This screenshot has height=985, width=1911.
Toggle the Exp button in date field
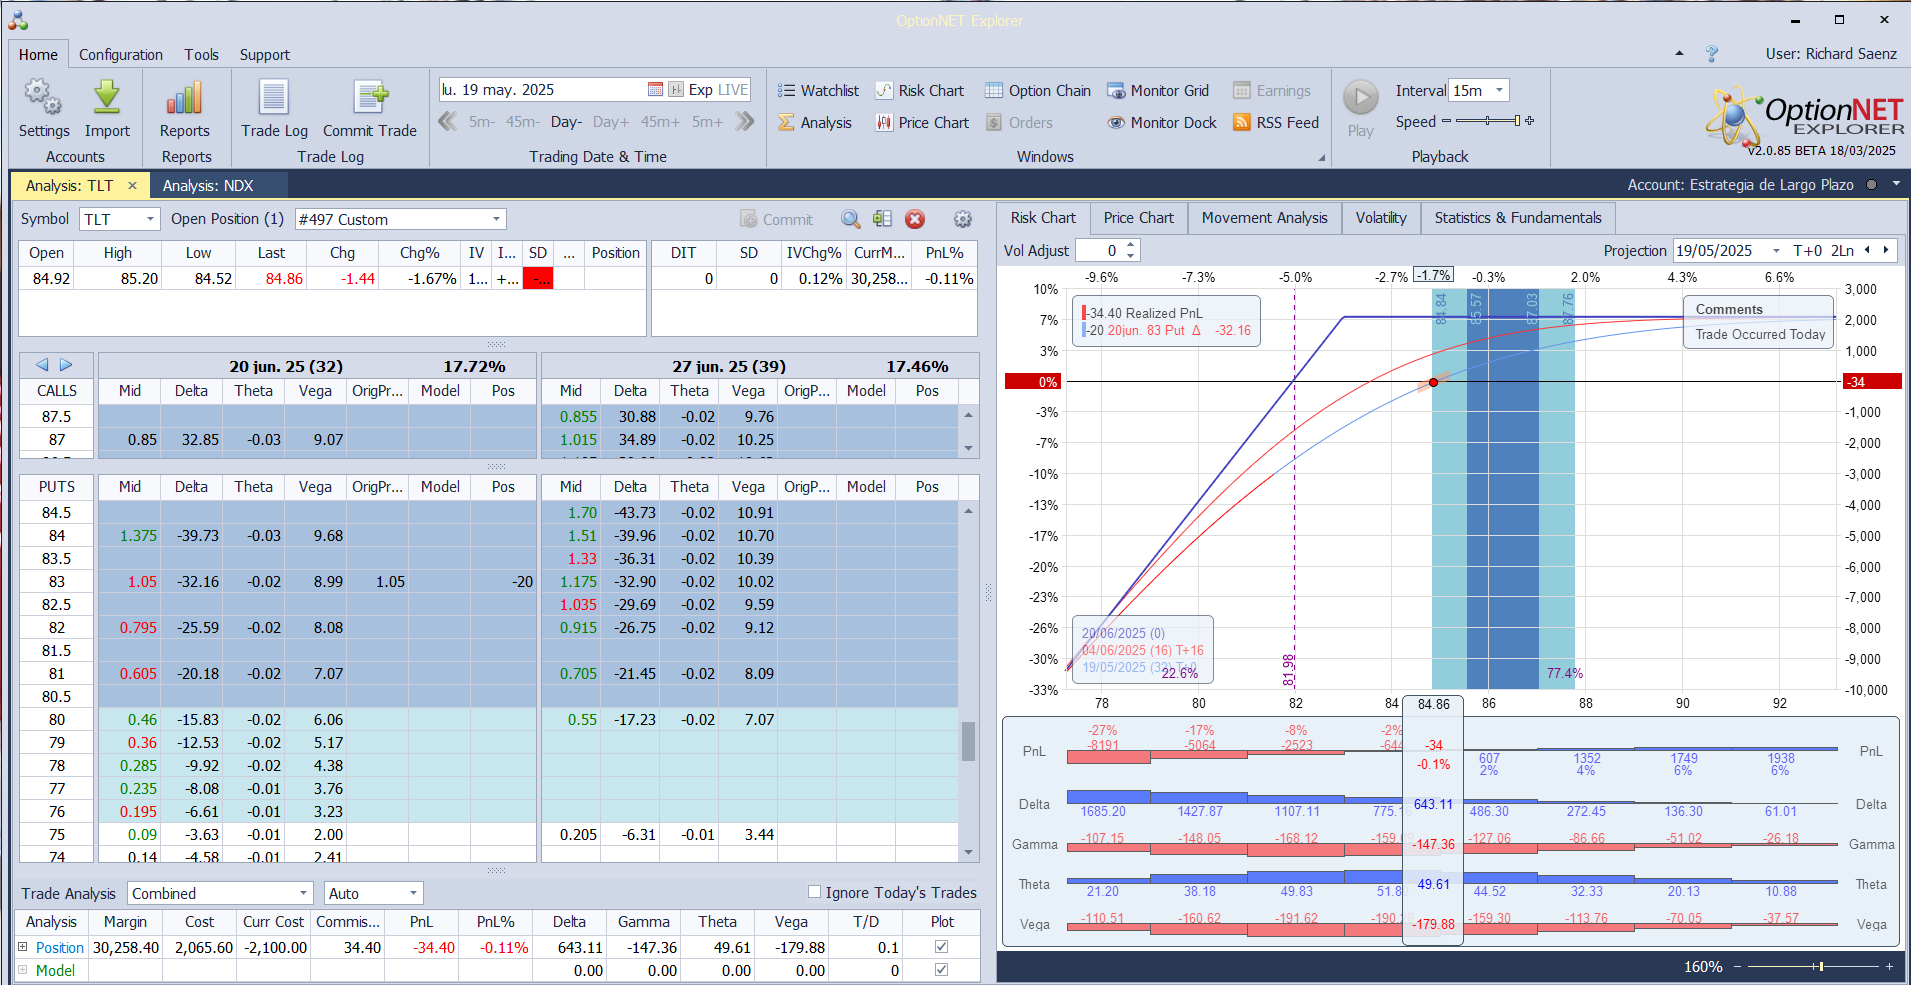tap(701, 89)
